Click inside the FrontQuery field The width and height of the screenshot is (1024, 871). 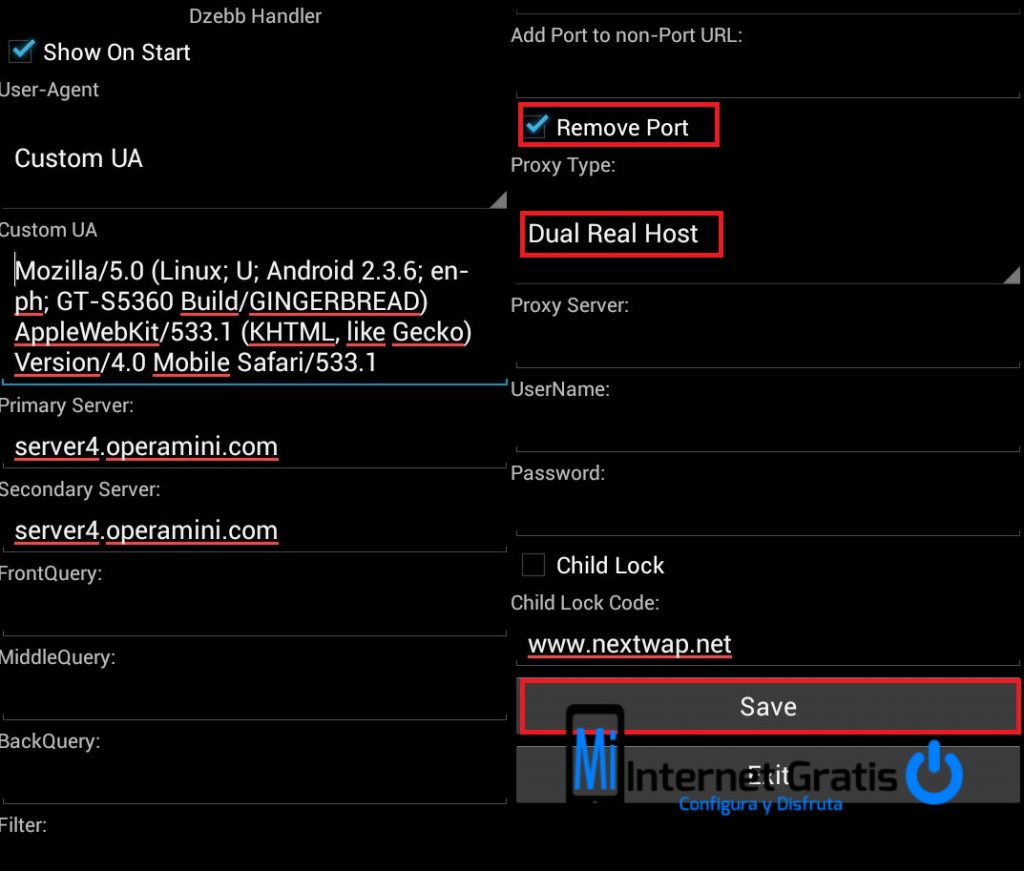tap(250, 610)
